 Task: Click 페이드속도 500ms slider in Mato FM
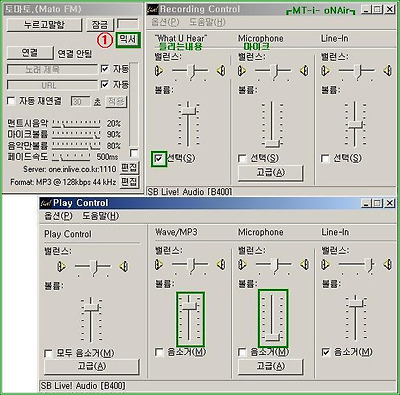pos(71,156)
